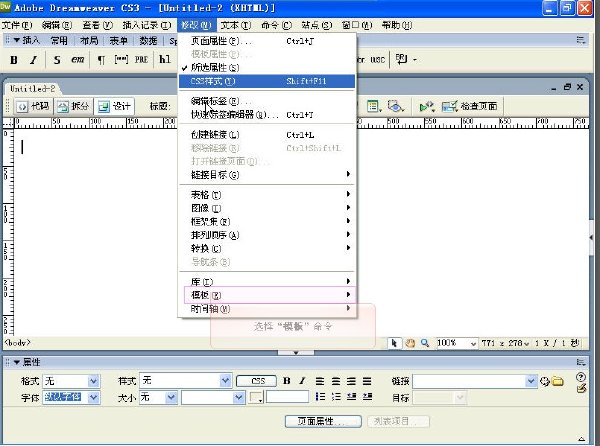Expand the 表格(T) submenu
This screenshot has width=600, height=446.
click(x=267, y=195)
